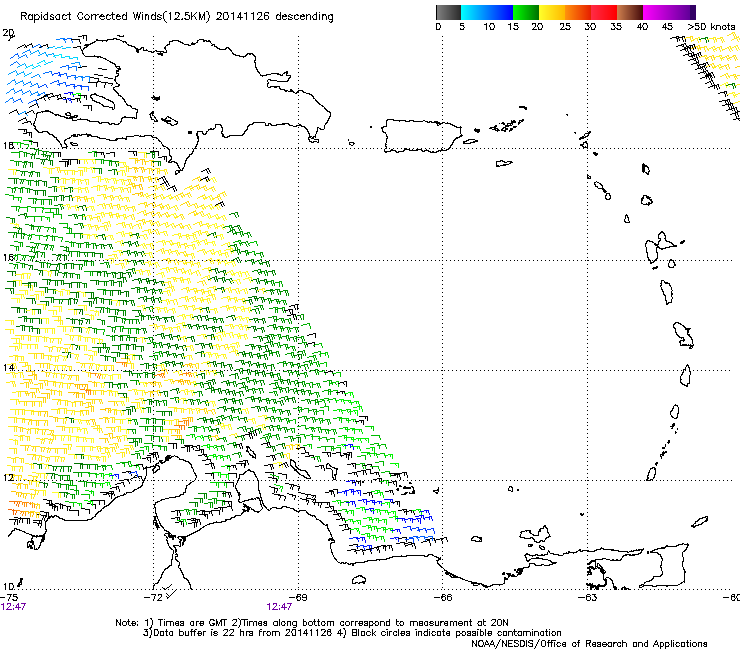Viewport: 740px width, 650px height.
Task: Click the '16' latitude axis label
Action: 8,257
